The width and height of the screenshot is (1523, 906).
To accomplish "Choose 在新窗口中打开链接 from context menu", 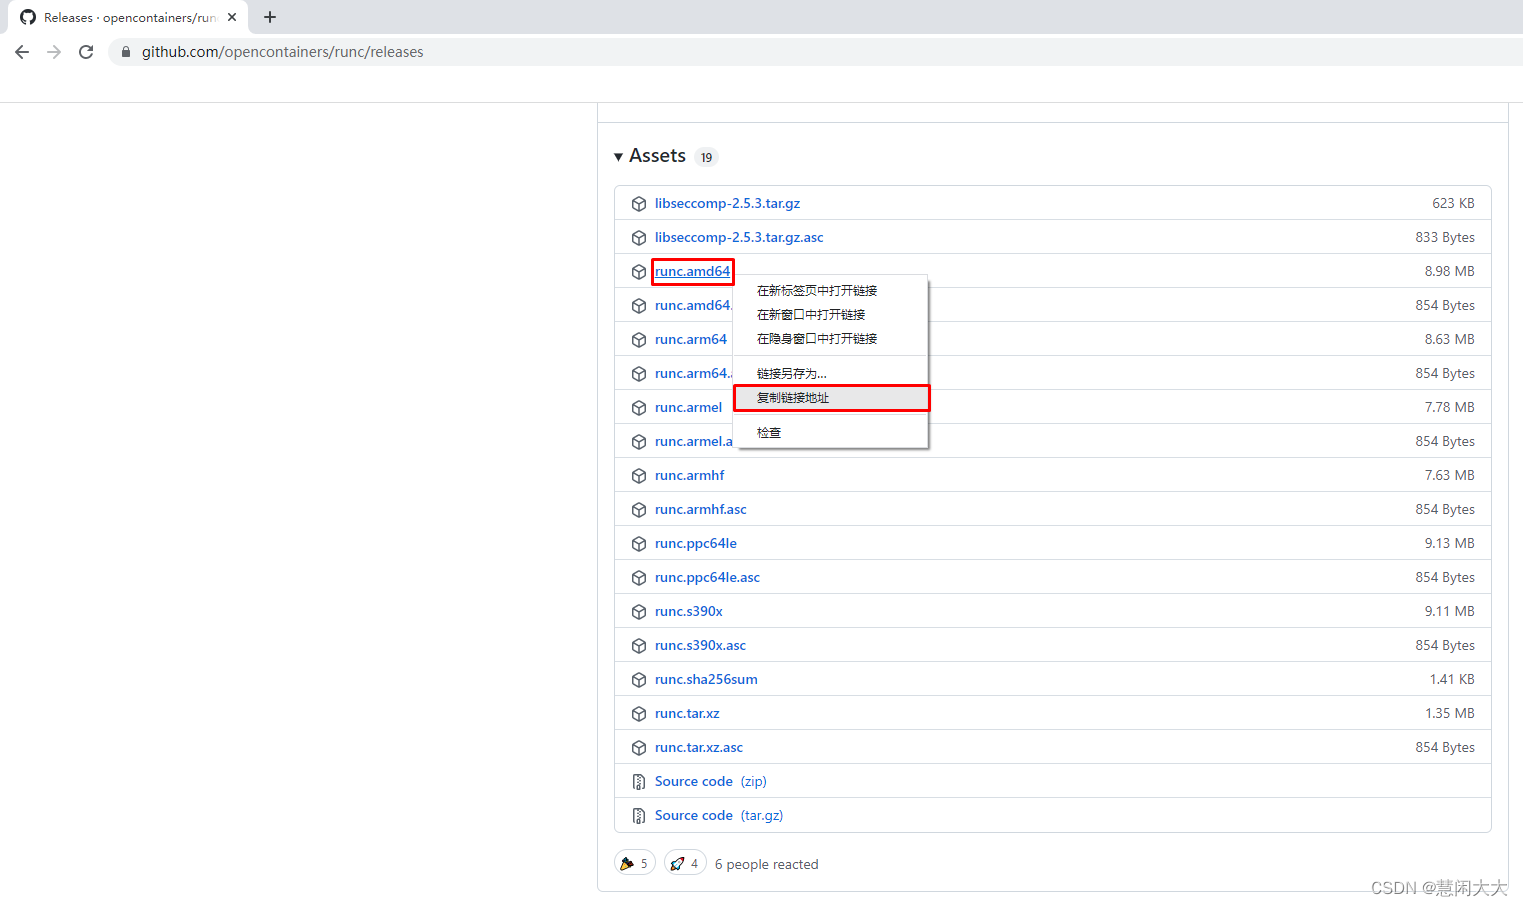I will click(x=831, y=315).
